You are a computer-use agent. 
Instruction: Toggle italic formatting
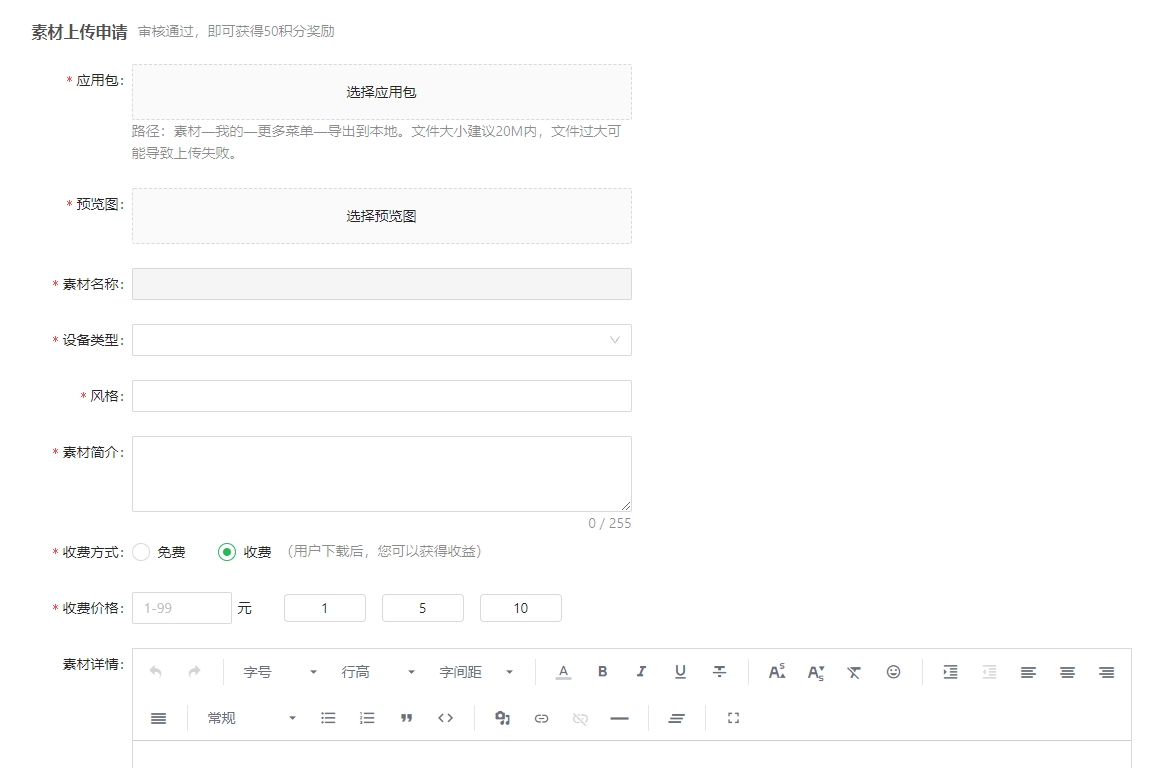[641, 672]
